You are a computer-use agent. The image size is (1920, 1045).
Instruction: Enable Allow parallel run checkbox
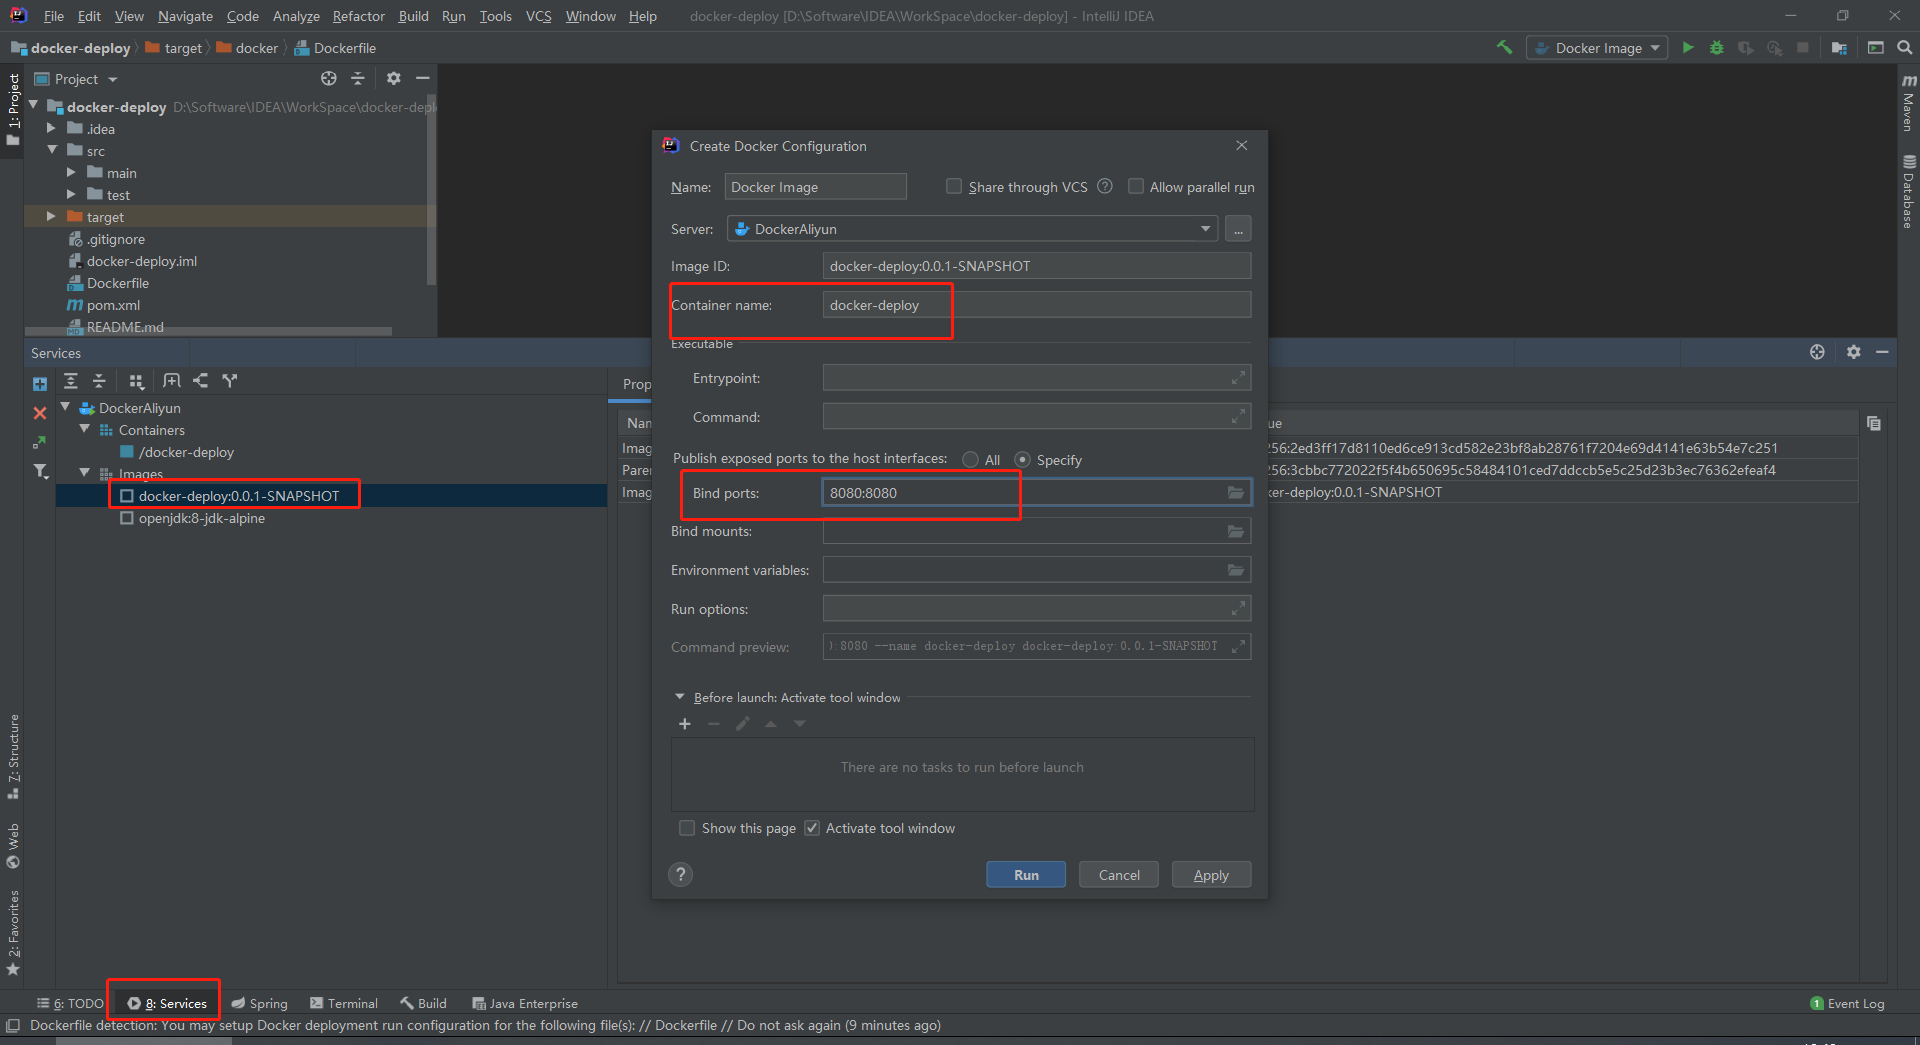(1136, 186)
